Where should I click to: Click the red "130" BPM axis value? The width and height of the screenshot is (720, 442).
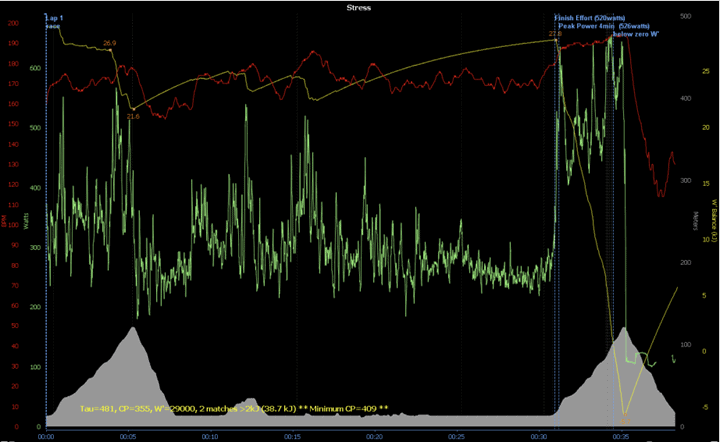tap(13, 164)
